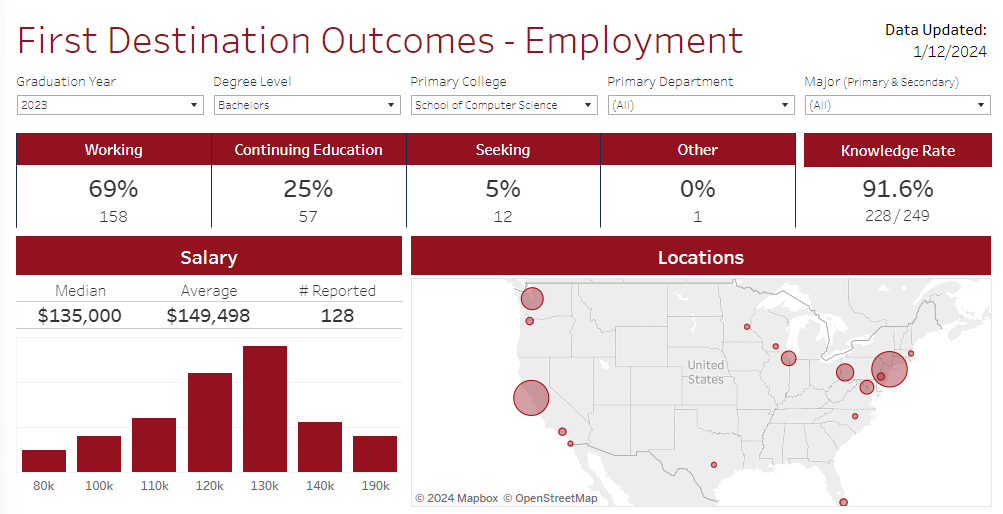
Task: Click the Seeking count 12
Action: [x=503, y=217]
